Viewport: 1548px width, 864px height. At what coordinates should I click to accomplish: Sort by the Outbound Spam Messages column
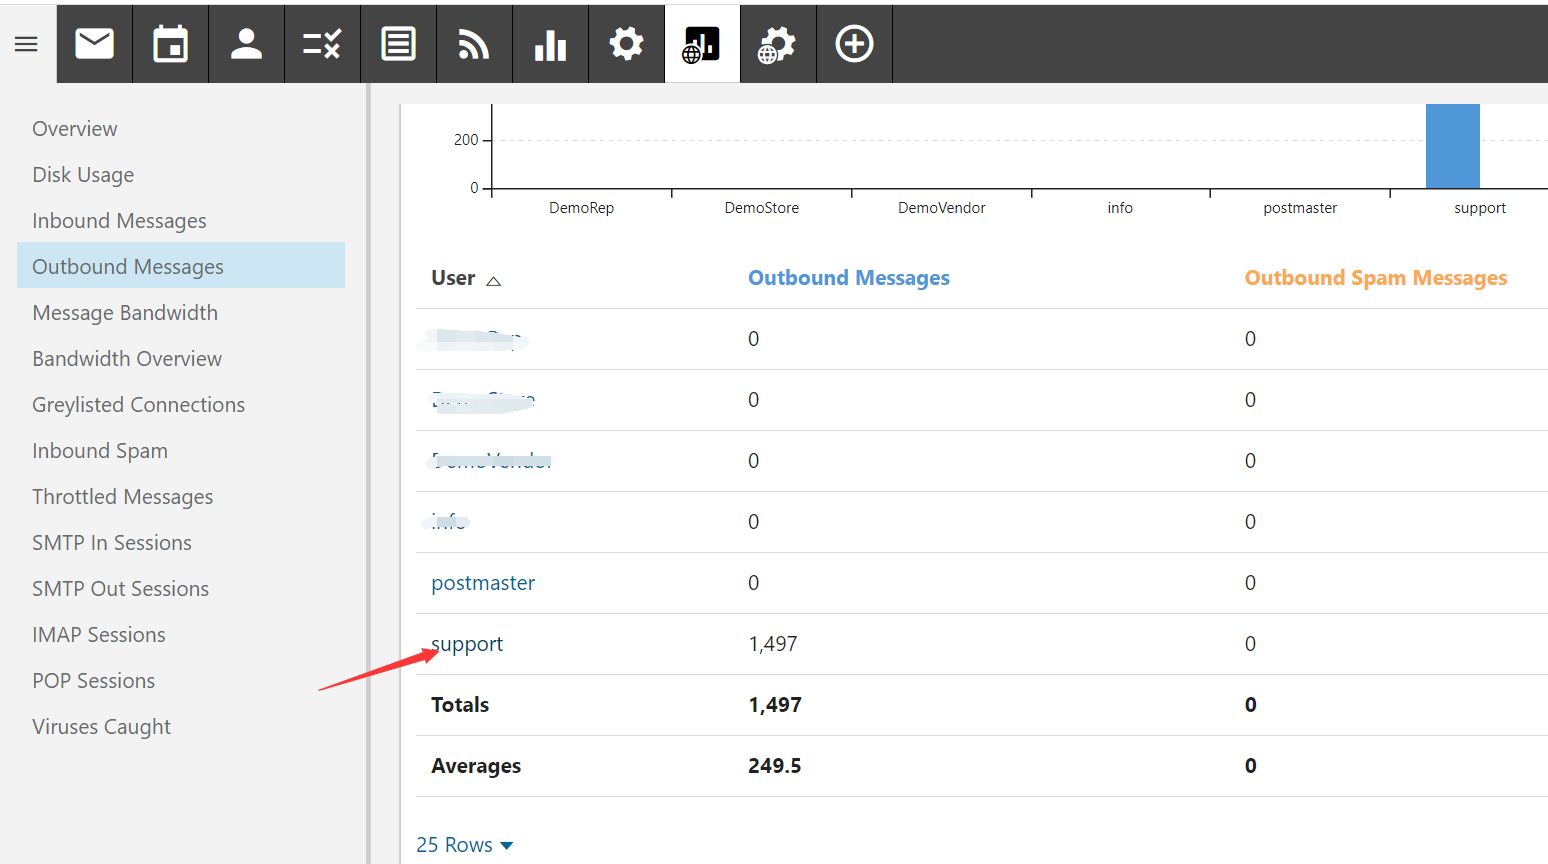pos(1375,277)
